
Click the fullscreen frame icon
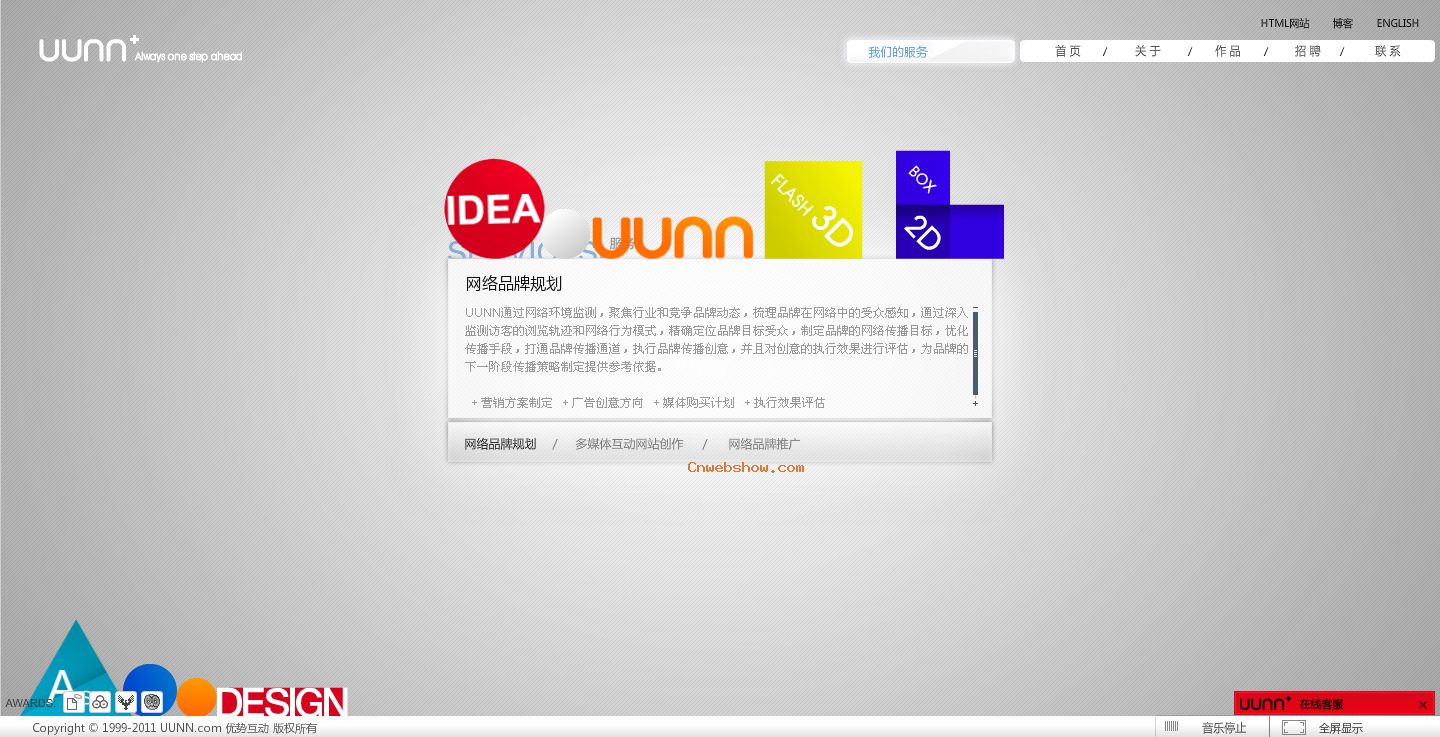pos(1294,728)
